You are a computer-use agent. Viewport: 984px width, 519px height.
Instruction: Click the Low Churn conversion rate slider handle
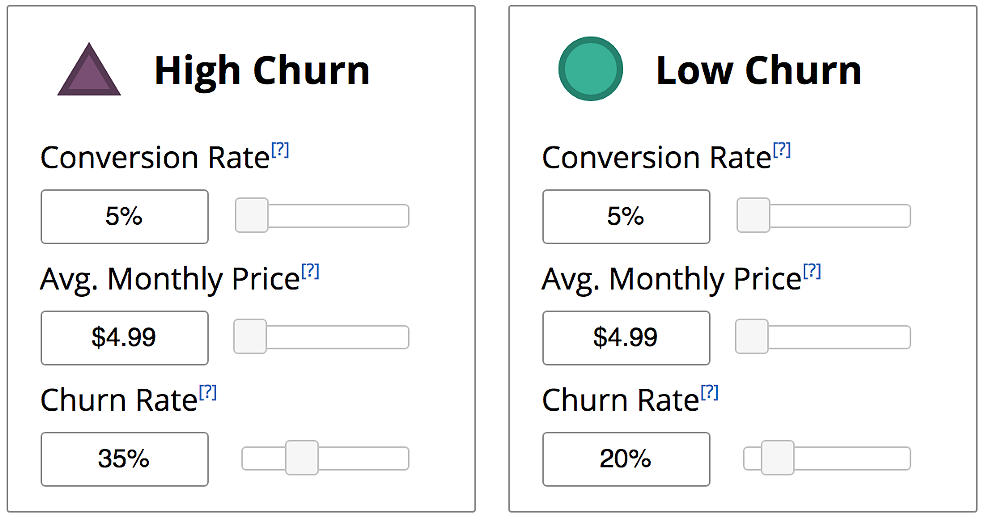(x=753, y=215)
